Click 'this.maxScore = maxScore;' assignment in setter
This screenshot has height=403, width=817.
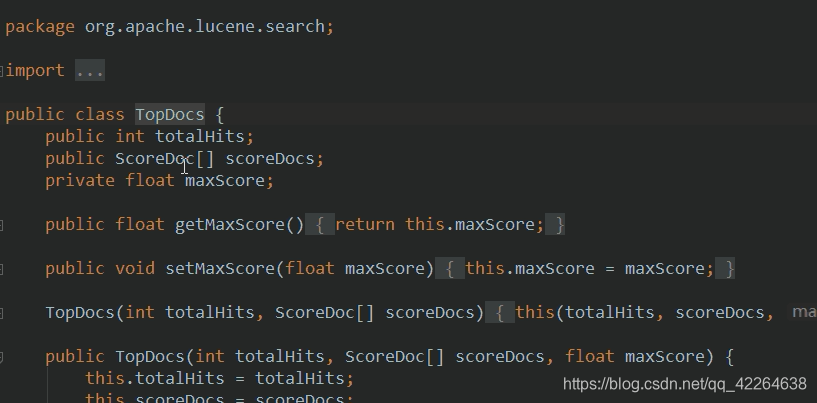click(589, 269)
